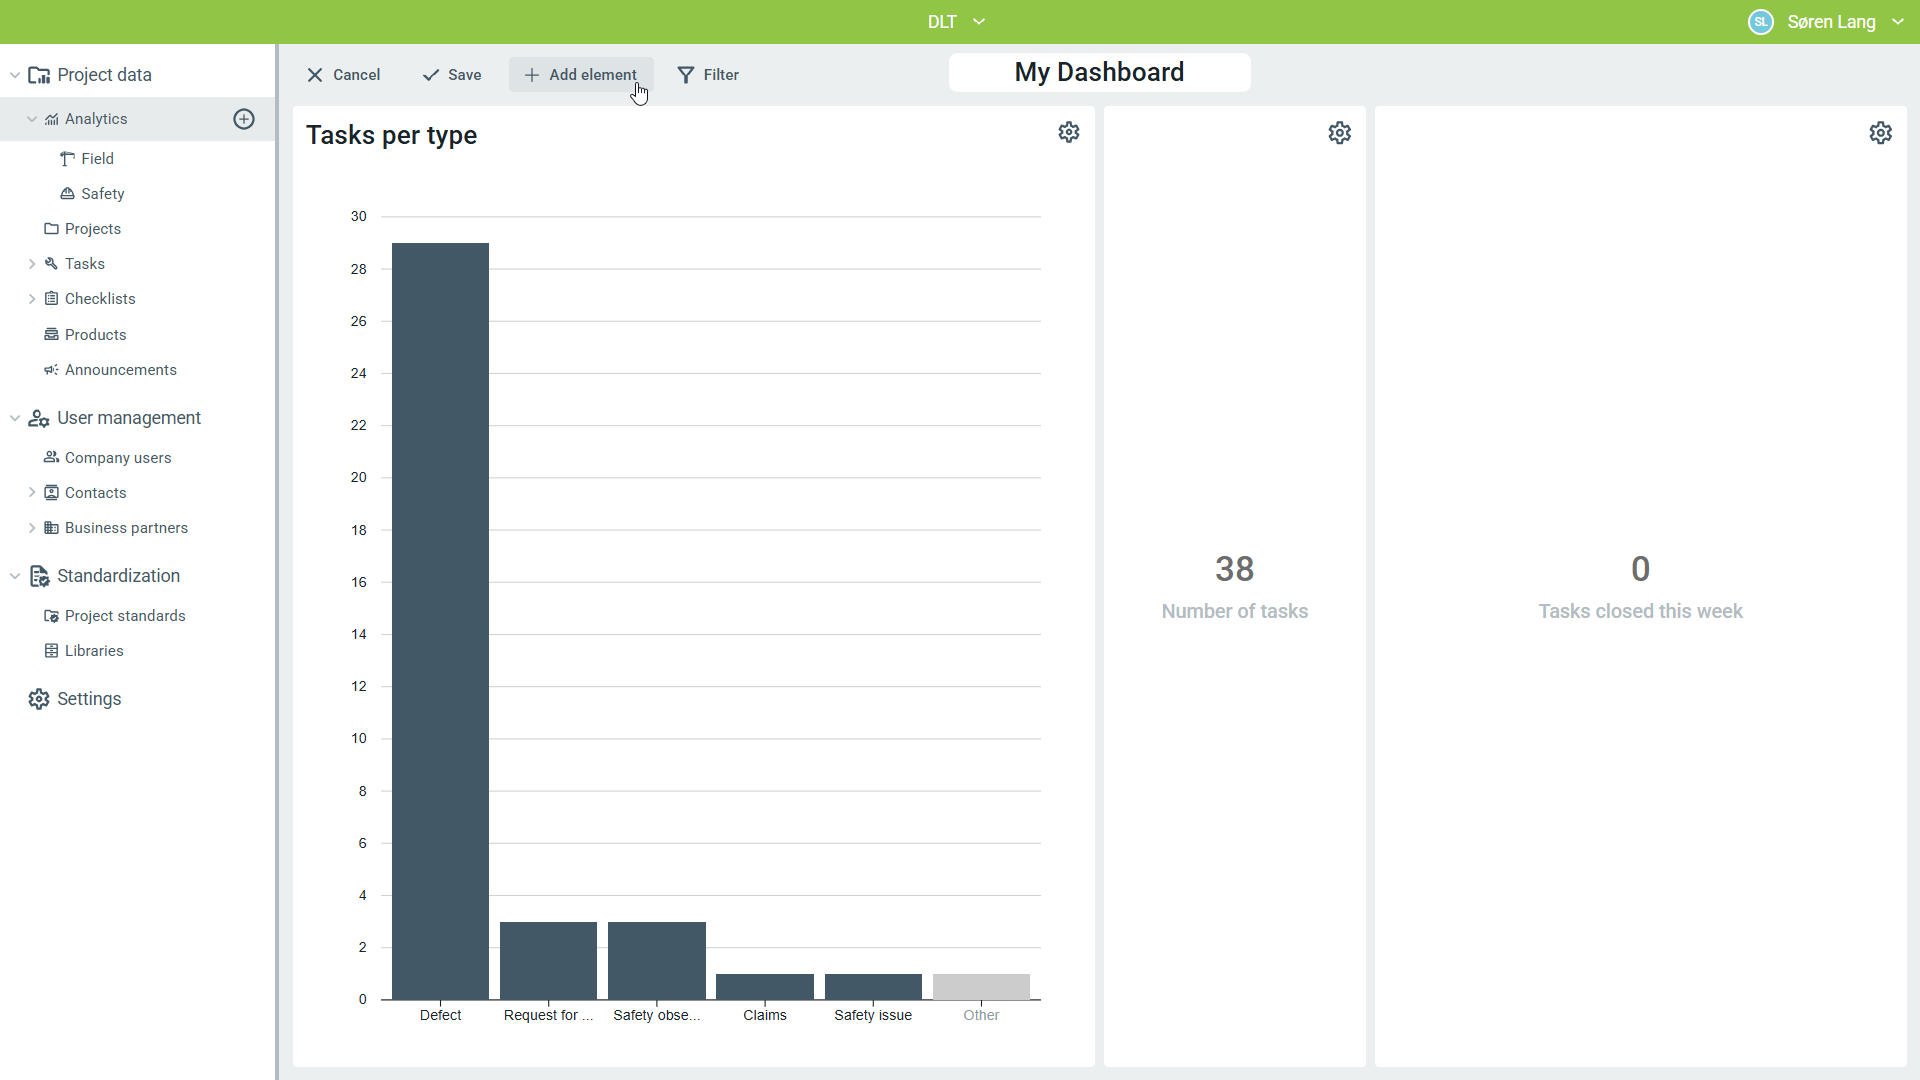Click the Defect bar in chart
The width and height of the screenshot is (1920, 1080).
click(440, 620)
